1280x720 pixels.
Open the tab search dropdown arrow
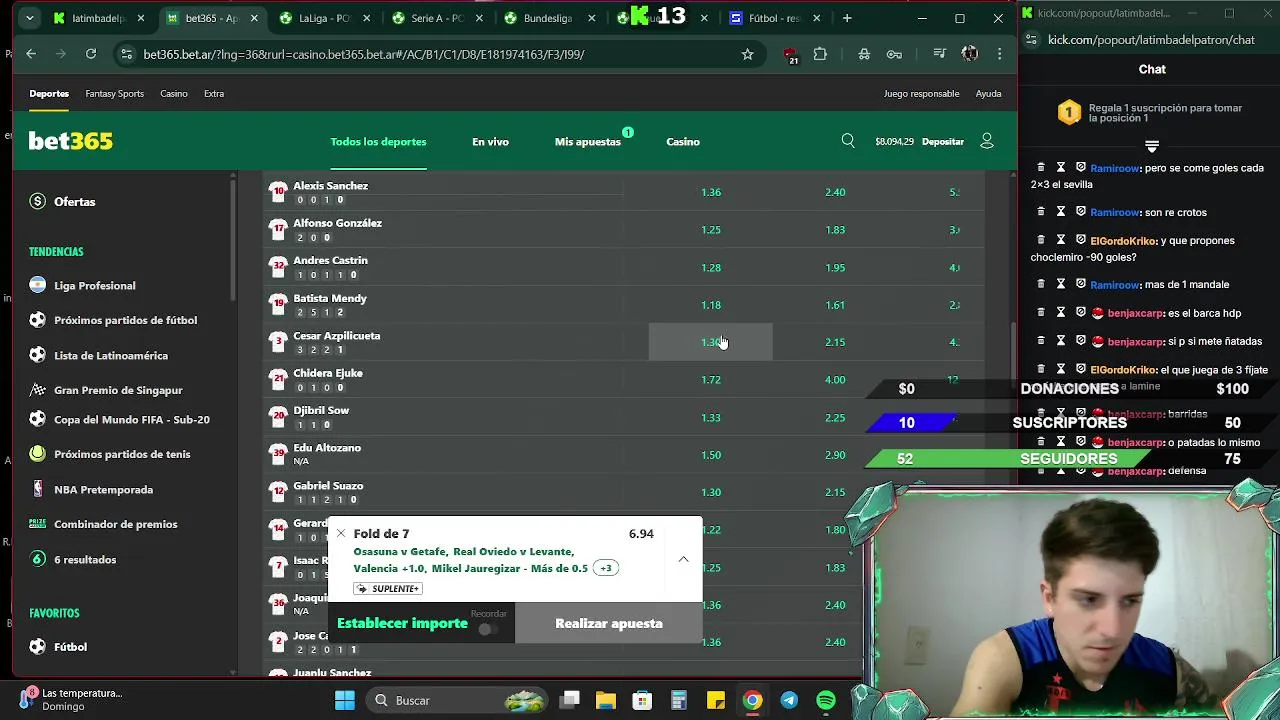(x=30, y=18)
